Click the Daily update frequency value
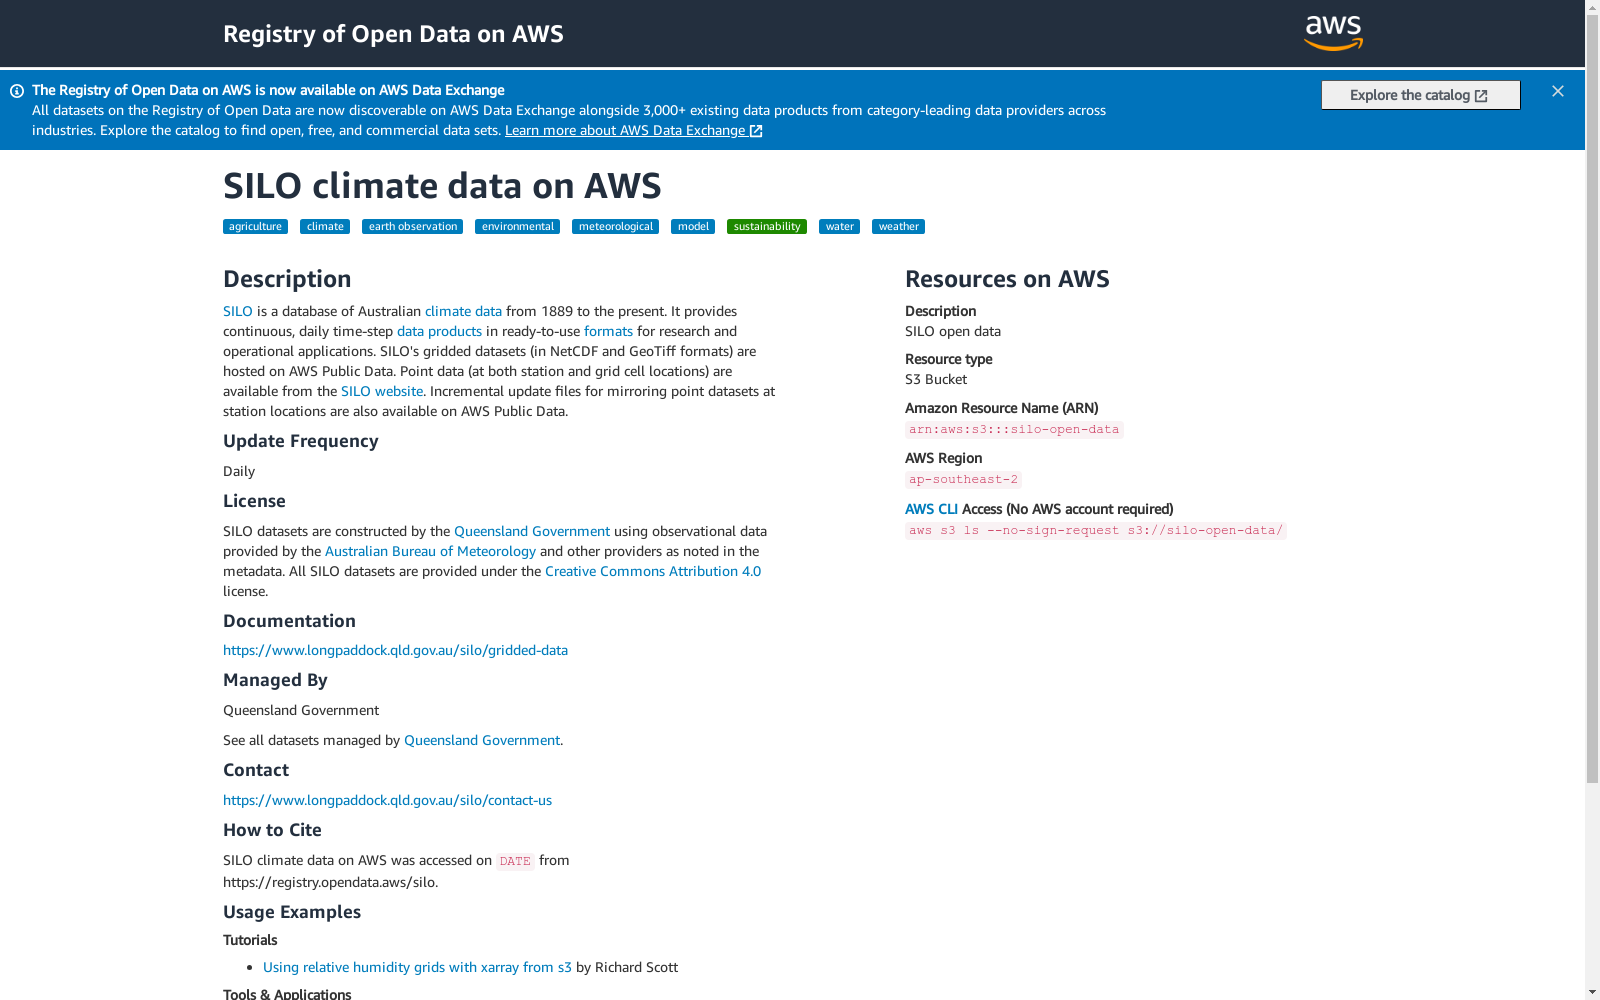Viewport: 1600px width, 1000px height. 239,471
